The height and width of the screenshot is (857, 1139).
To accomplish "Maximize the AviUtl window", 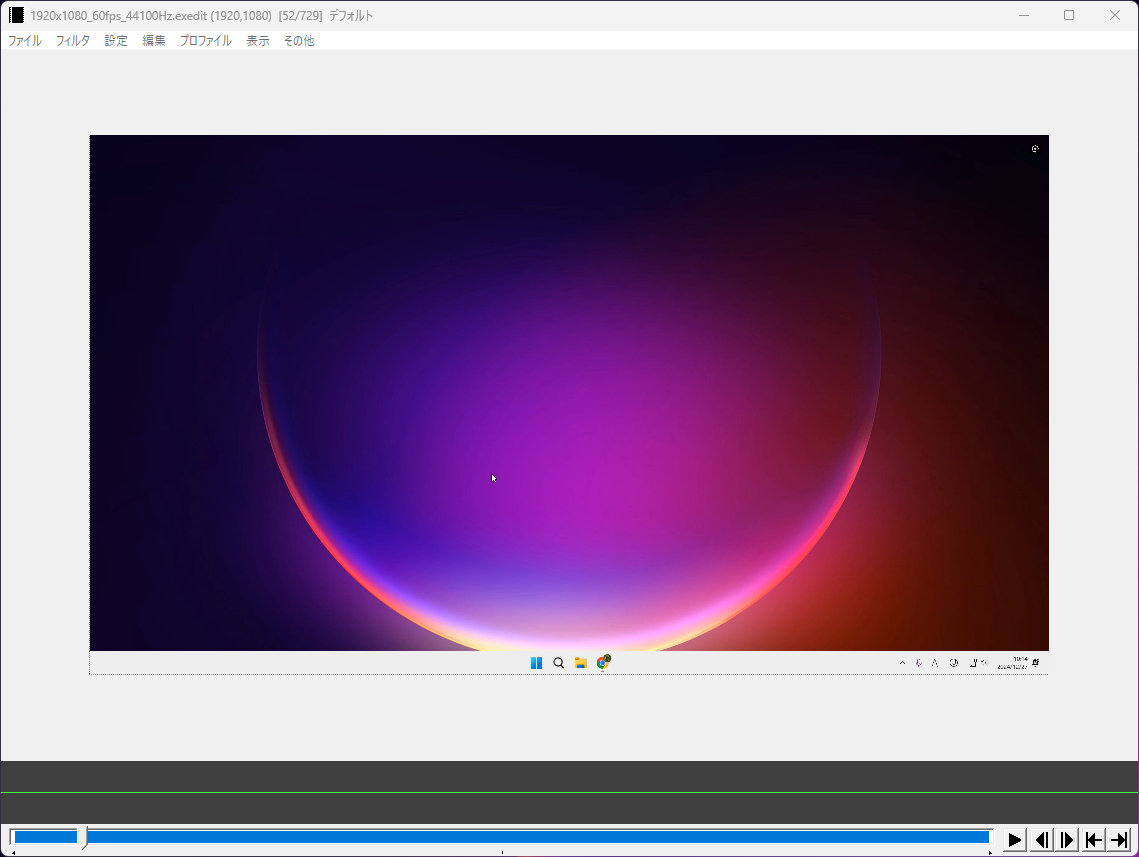I will coord(1068,15).
